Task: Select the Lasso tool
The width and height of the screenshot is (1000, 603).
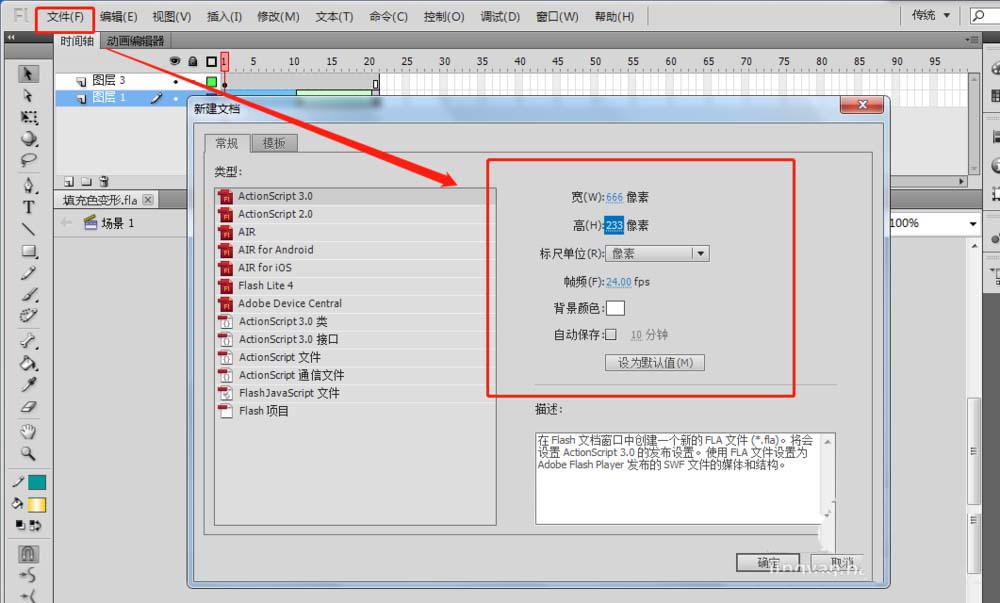Action: pyautogui.click(x=29, y=159)
